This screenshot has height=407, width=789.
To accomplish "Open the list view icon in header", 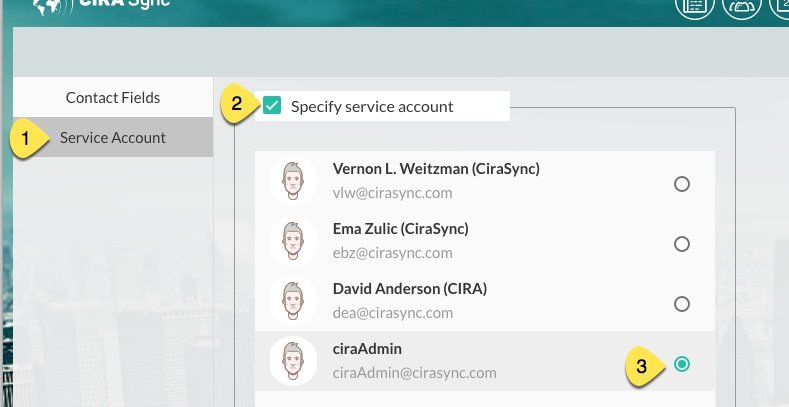I will (694, 7).
